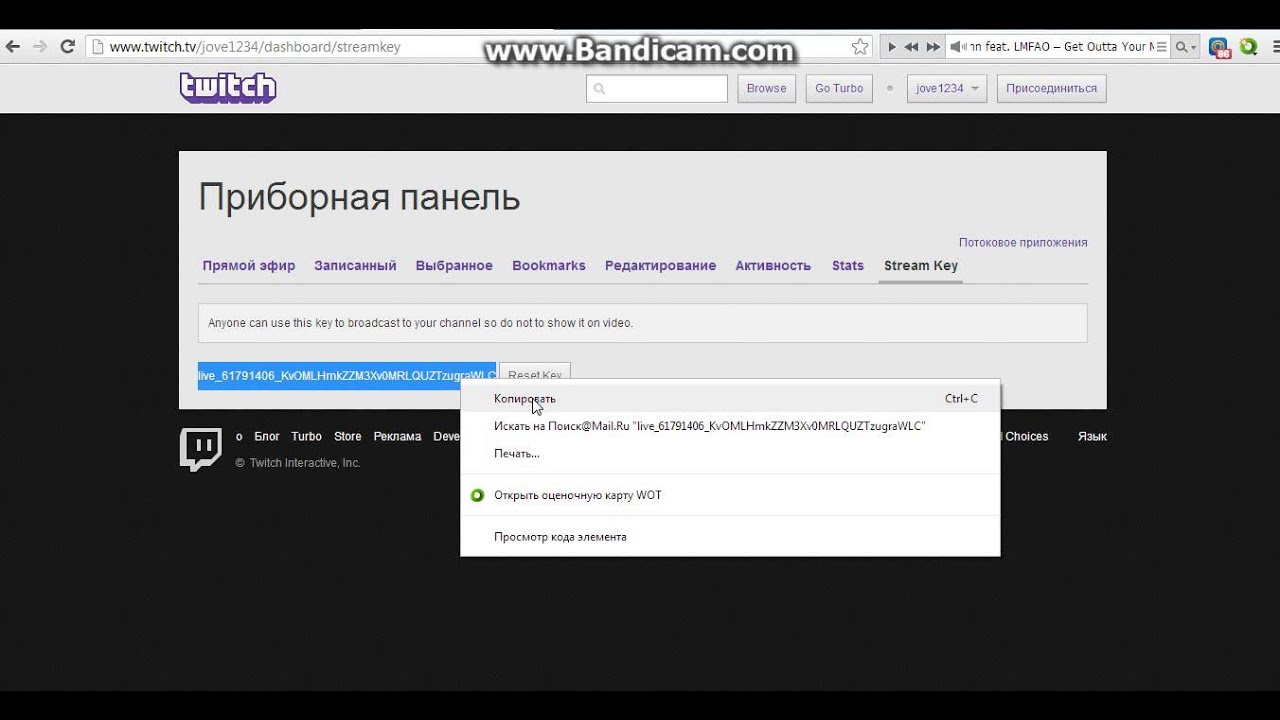Click the small status dot beside jove1234

pyautogui.click(x=889, y=88)
